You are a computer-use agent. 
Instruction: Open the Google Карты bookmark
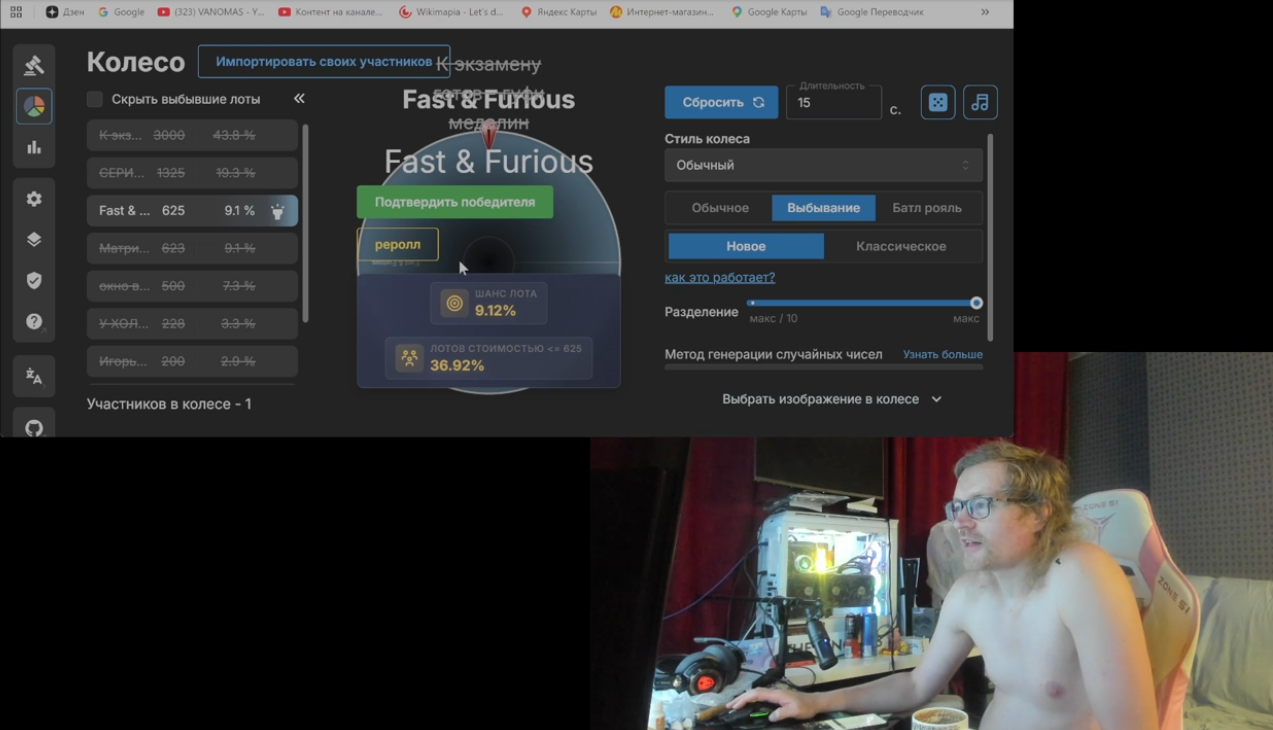click(769, 12)
